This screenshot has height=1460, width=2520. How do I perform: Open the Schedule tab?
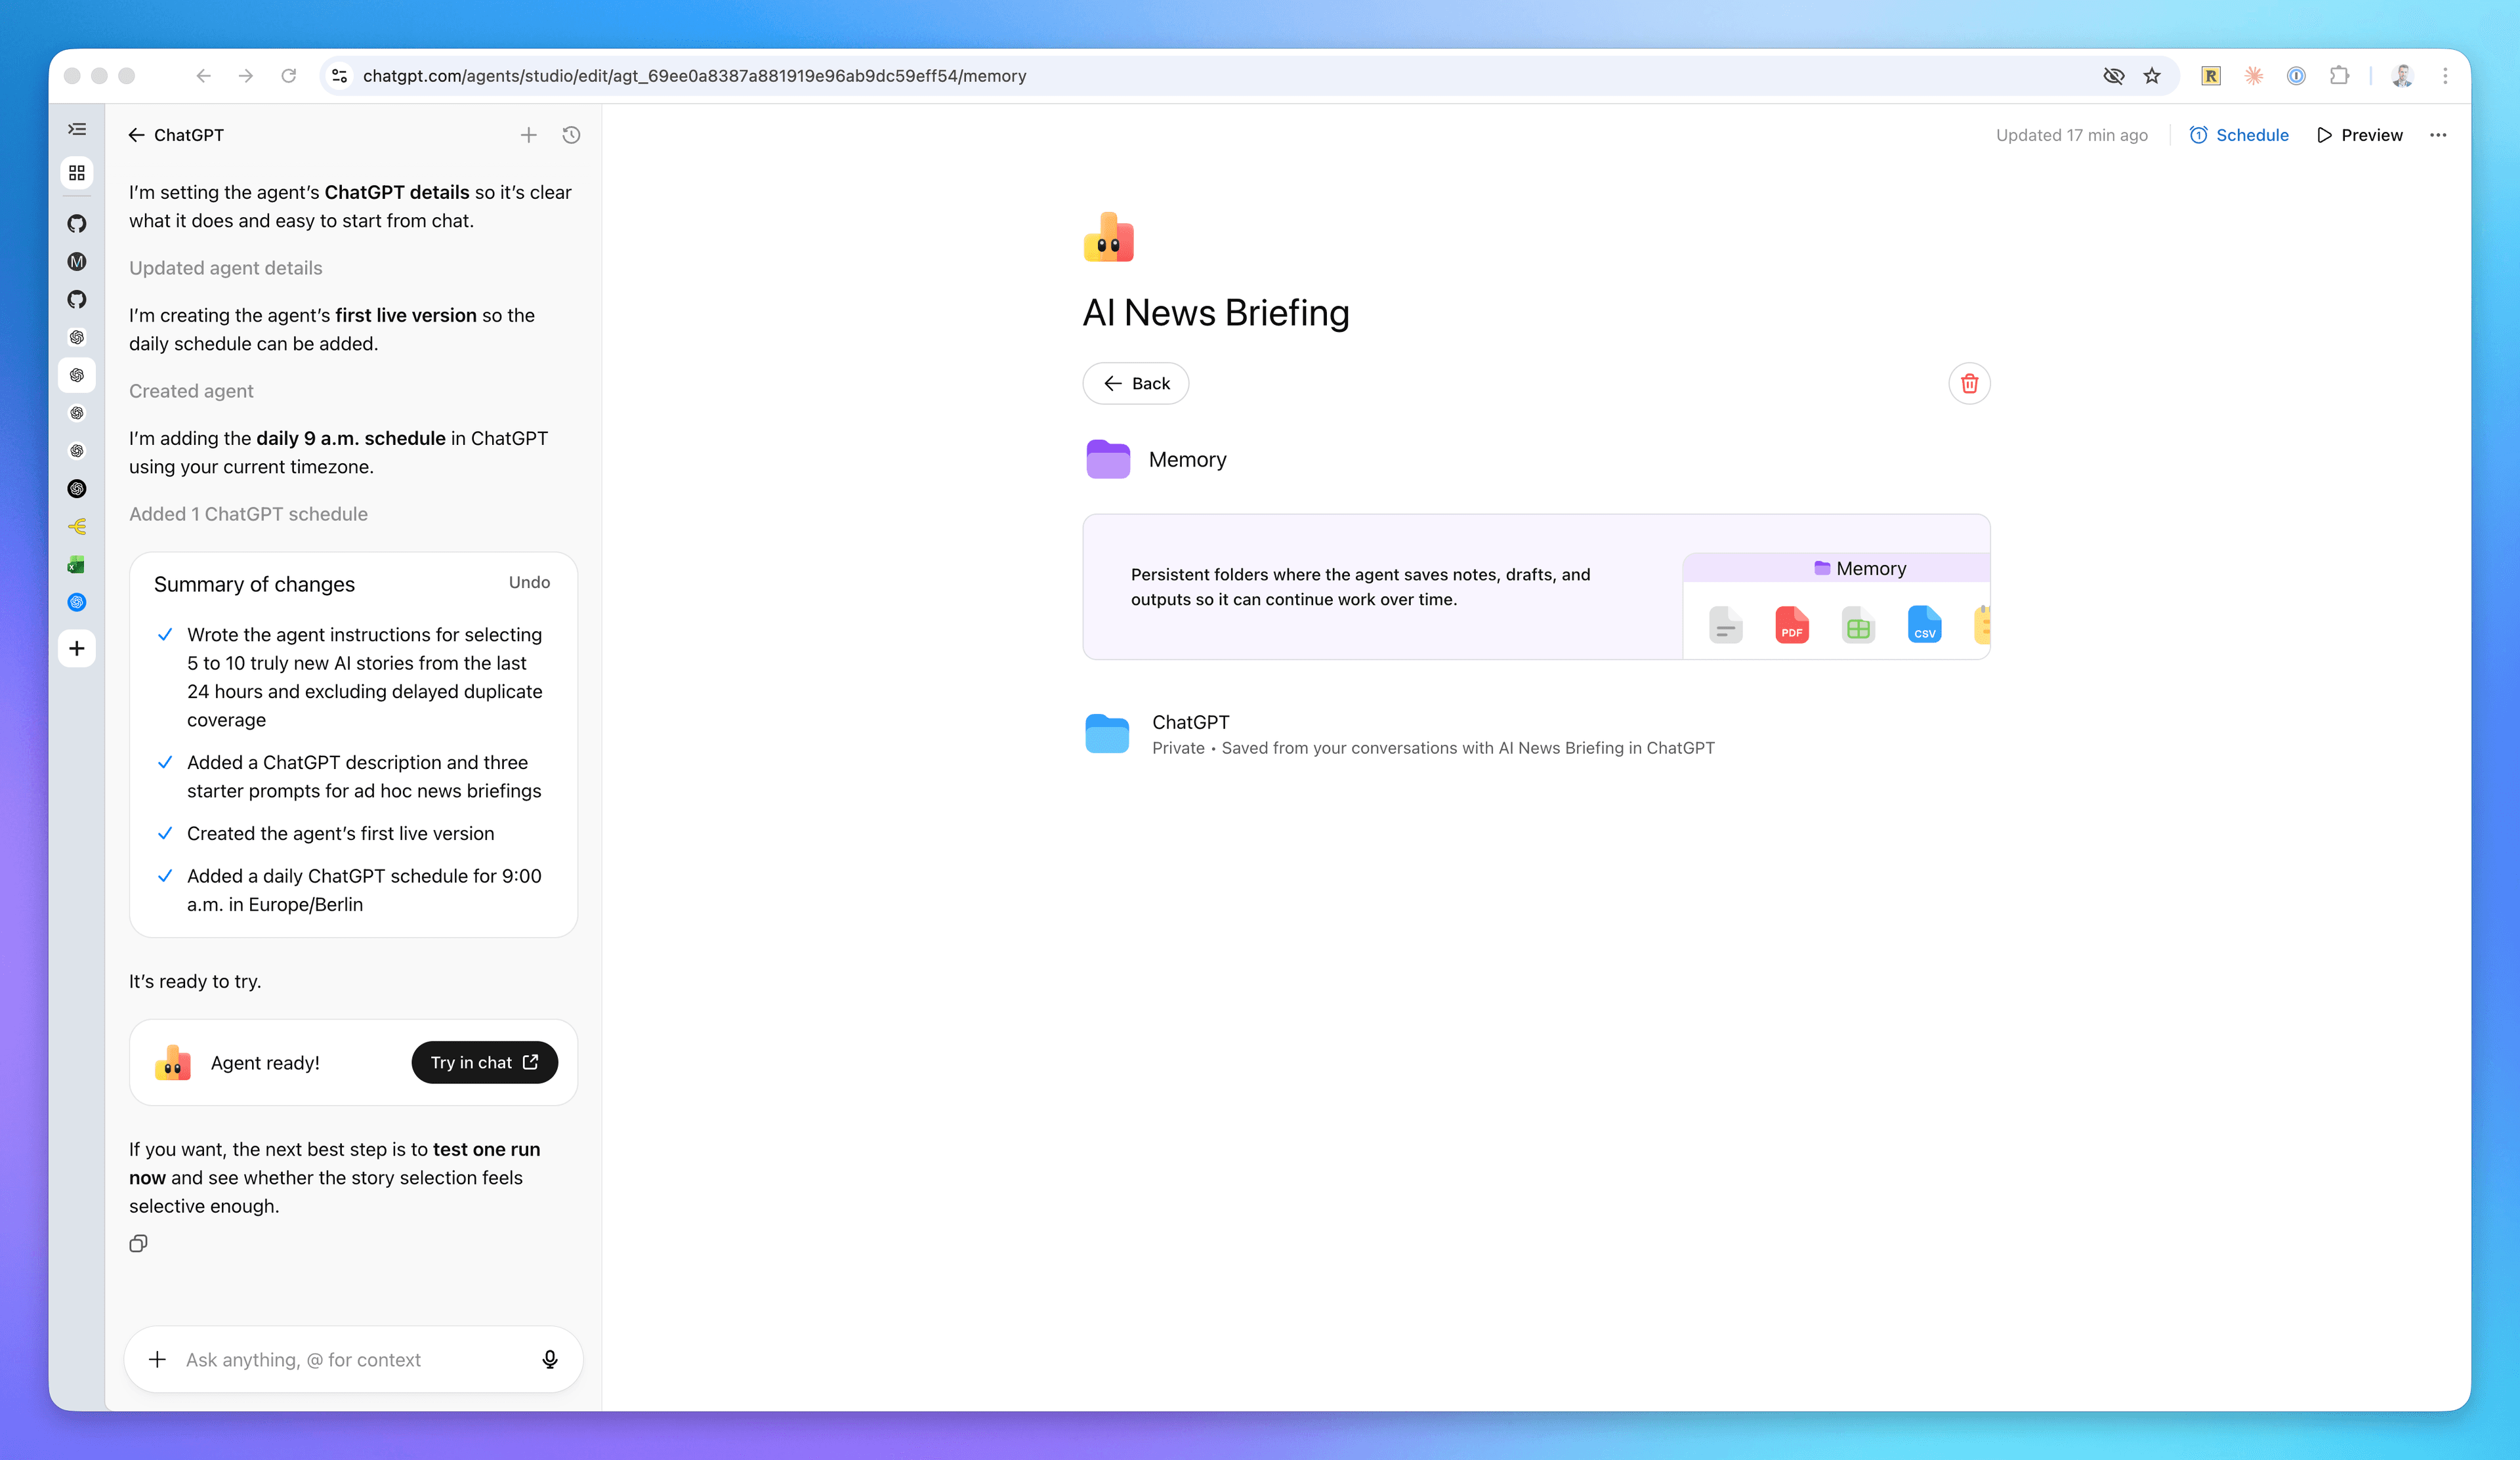[x=2239, y=135]
